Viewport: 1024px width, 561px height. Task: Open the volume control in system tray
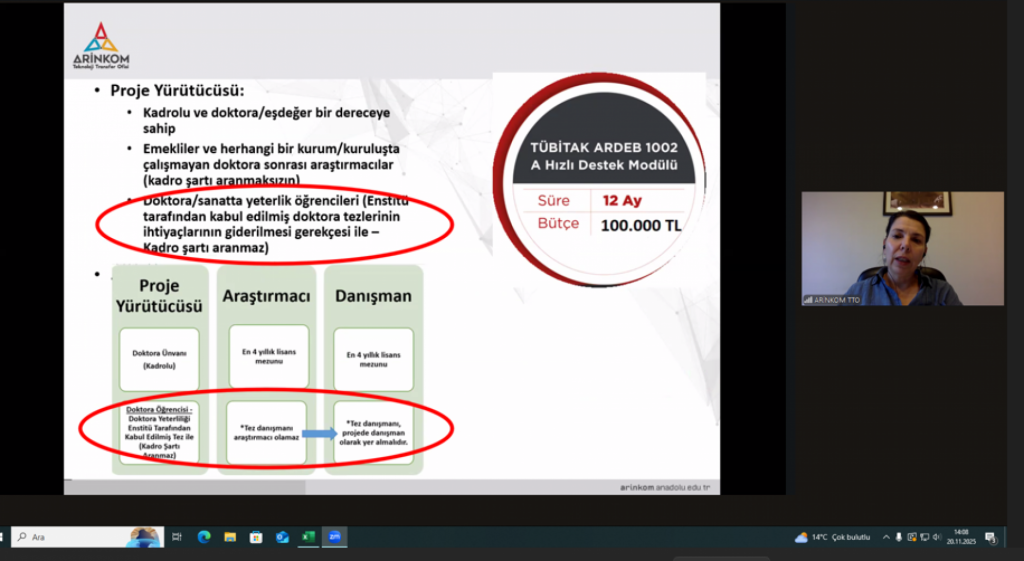(x=936, y=537)
